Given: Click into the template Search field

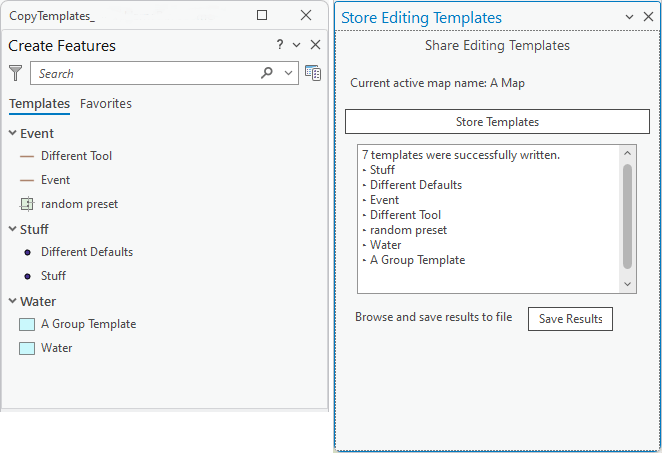Looking at the screenshot, I should coord(145,73).
